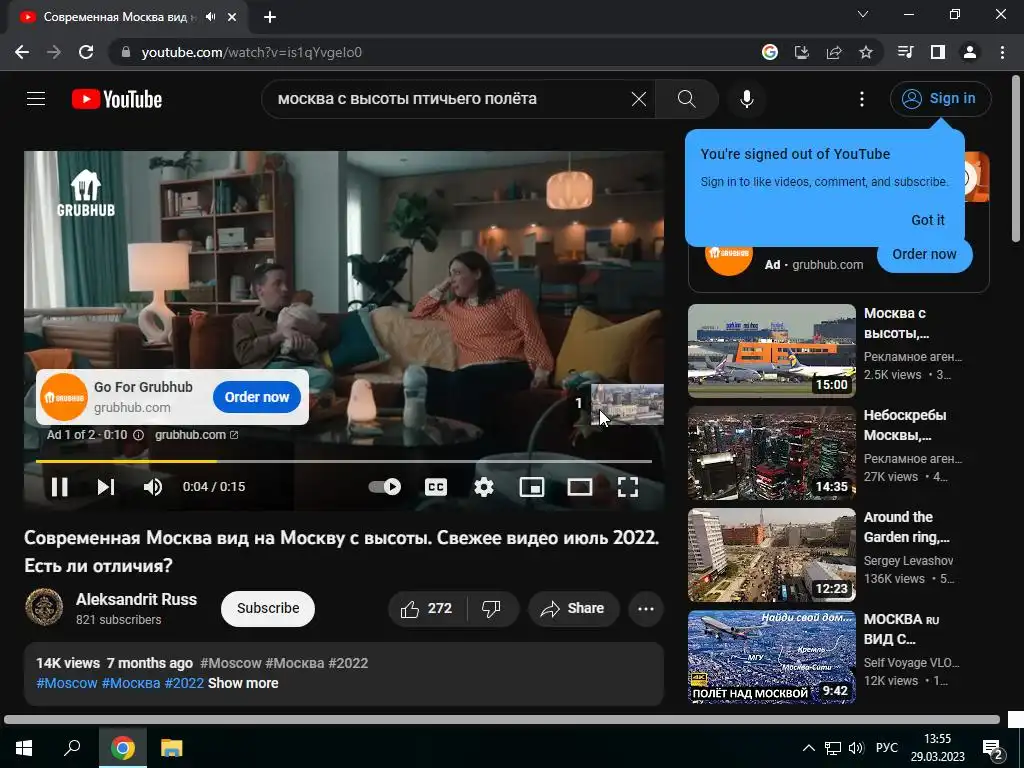Screen dimensions: 1024x768
Task: Click the address bar URL
Action: [251, 52]
